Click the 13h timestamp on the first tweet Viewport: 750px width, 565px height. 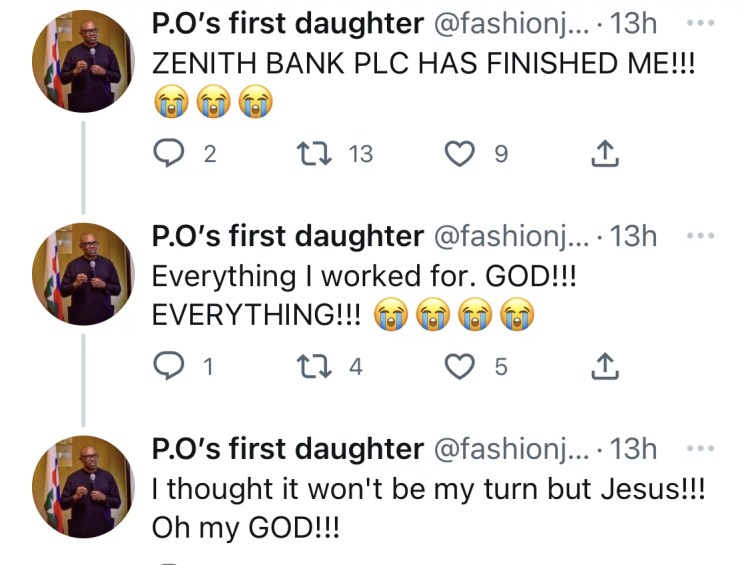[632, 24]
